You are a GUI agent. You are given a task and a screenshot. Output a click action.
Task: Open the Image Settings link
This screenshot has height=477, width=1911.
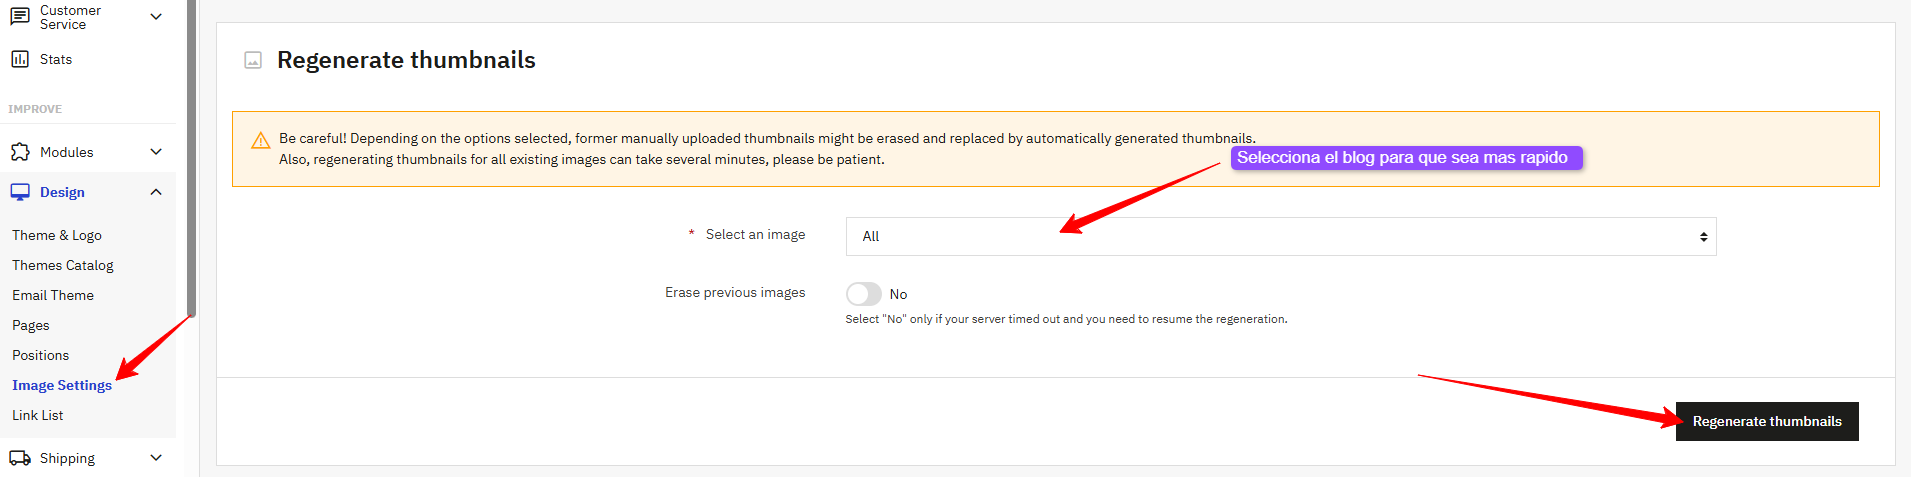(62, 385)
